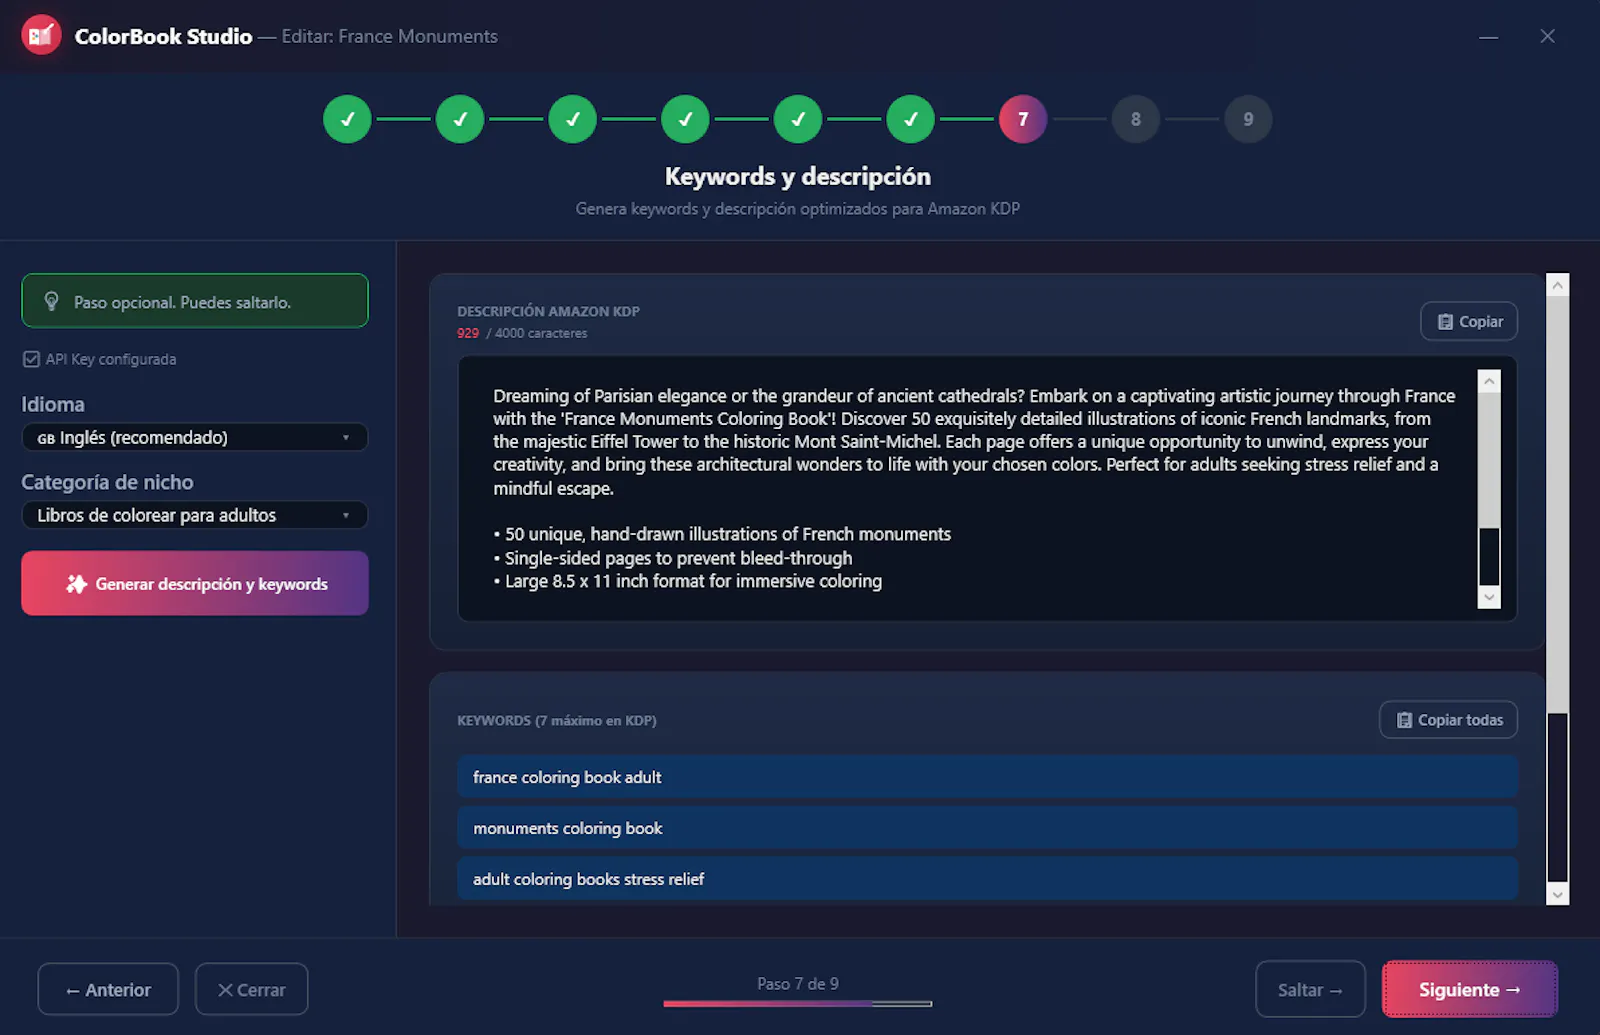This screenshot has height=1035, width=1600.
Task: Open the Idioma dropdown (Inglés recomendado)
Action: click(x=195, y=437)
